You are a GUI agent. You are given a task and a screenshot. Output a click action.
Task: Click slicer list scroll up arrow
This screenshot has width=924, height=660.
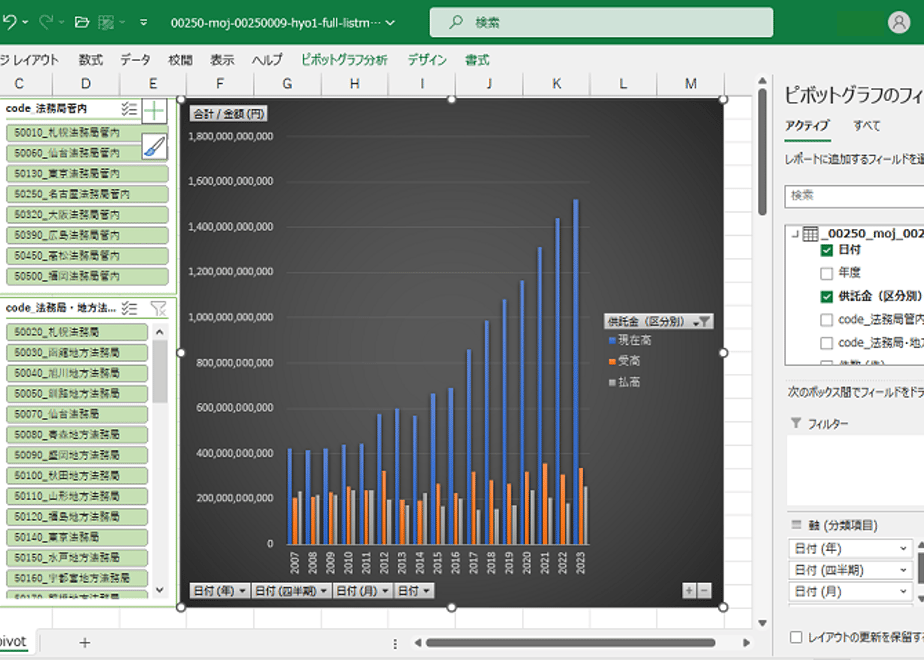(160, 332)
